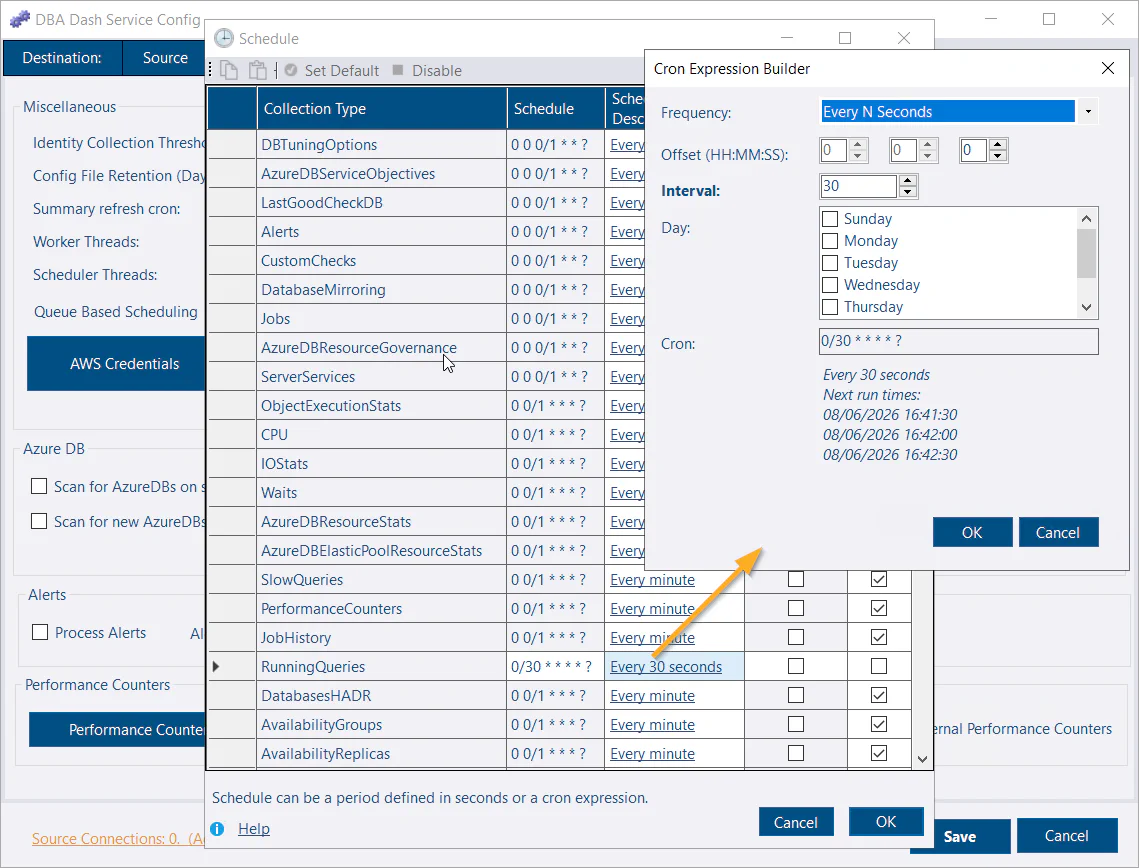Enable the Process Alerts checkbox
Viewport: 1139px width, 868px height.
[40, 632]
